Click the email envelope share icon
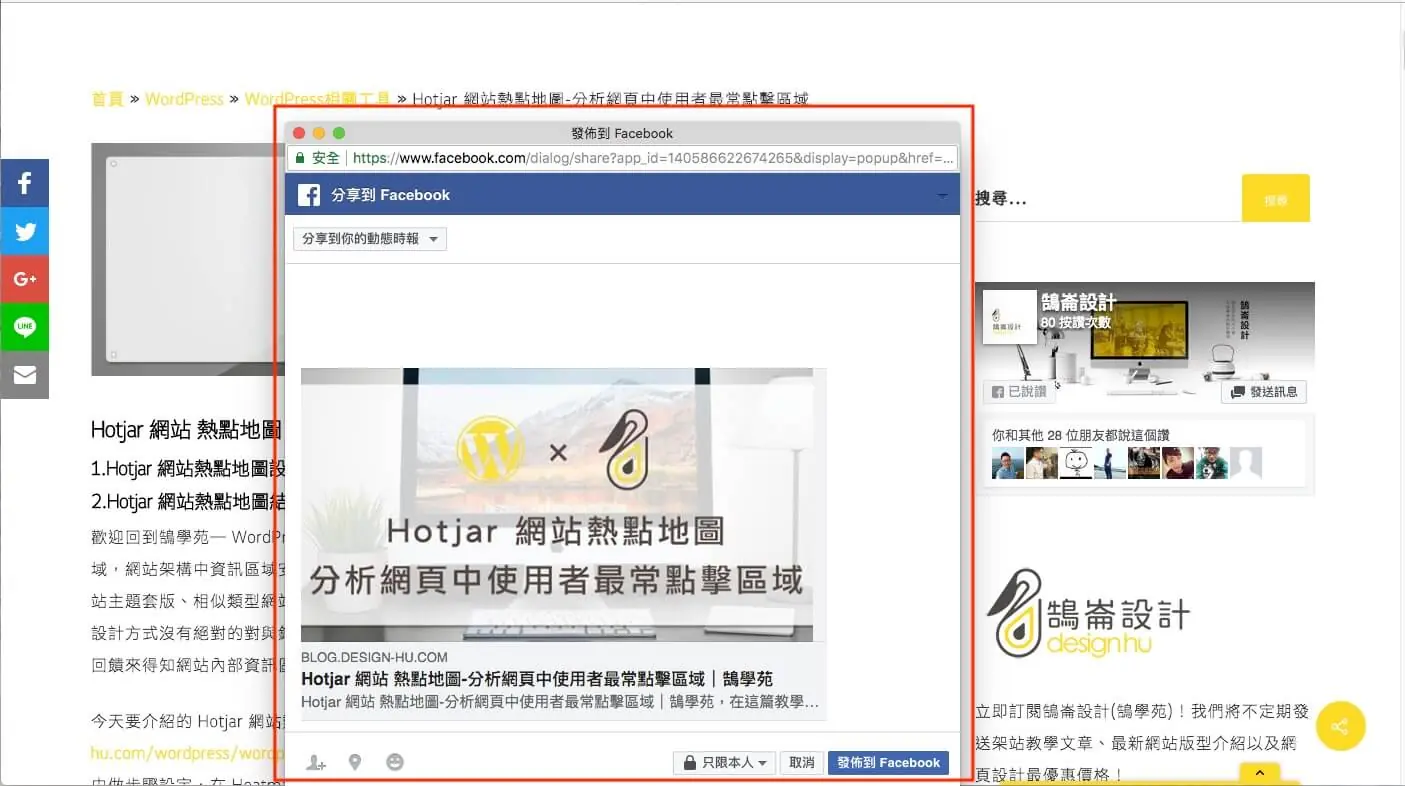Viewport: 1405px width, 786px height. 24,375
